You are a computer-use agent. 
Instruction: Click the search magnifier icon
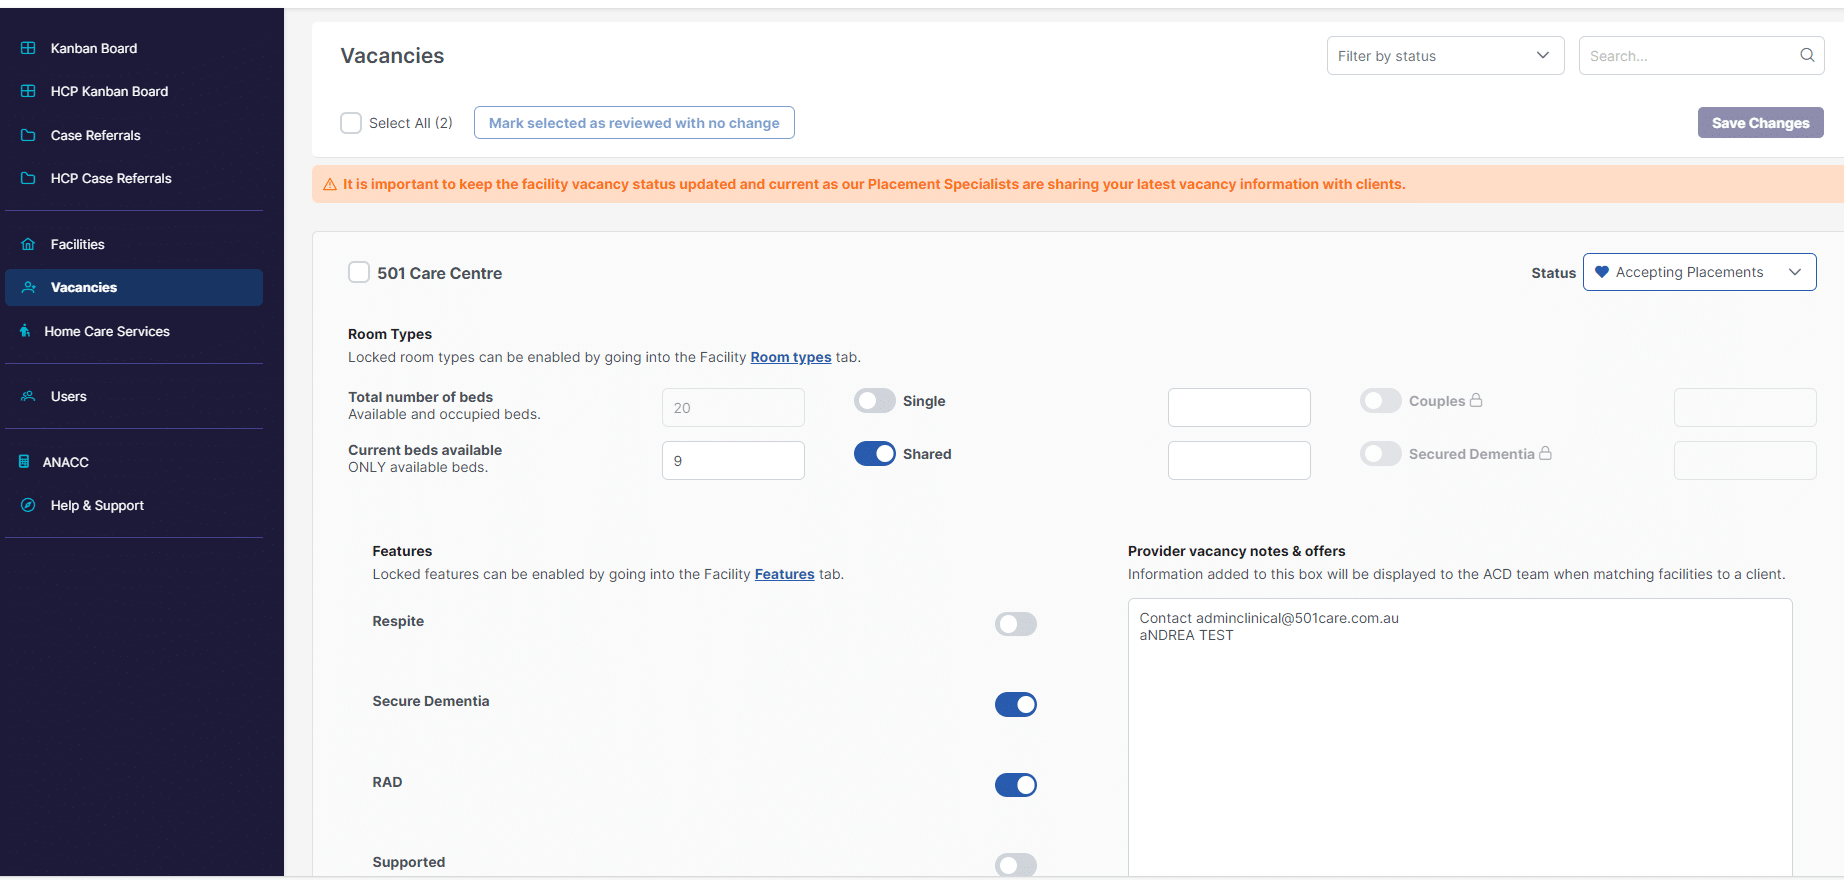pos(1807,55)
